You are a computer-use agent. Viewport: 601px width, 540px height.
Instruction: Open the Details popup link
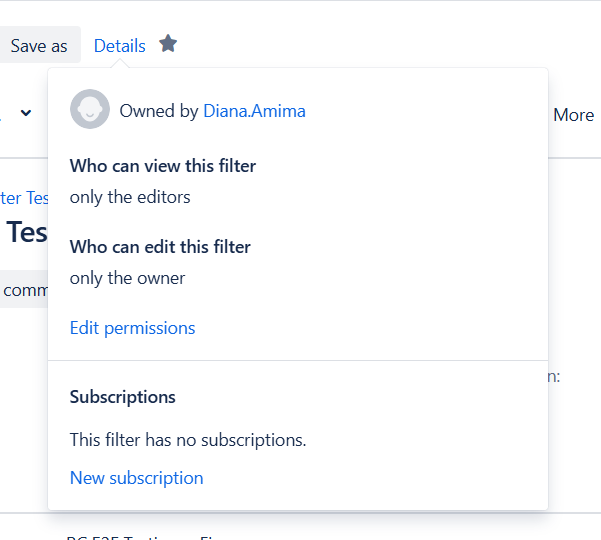(x=120, y=46)
